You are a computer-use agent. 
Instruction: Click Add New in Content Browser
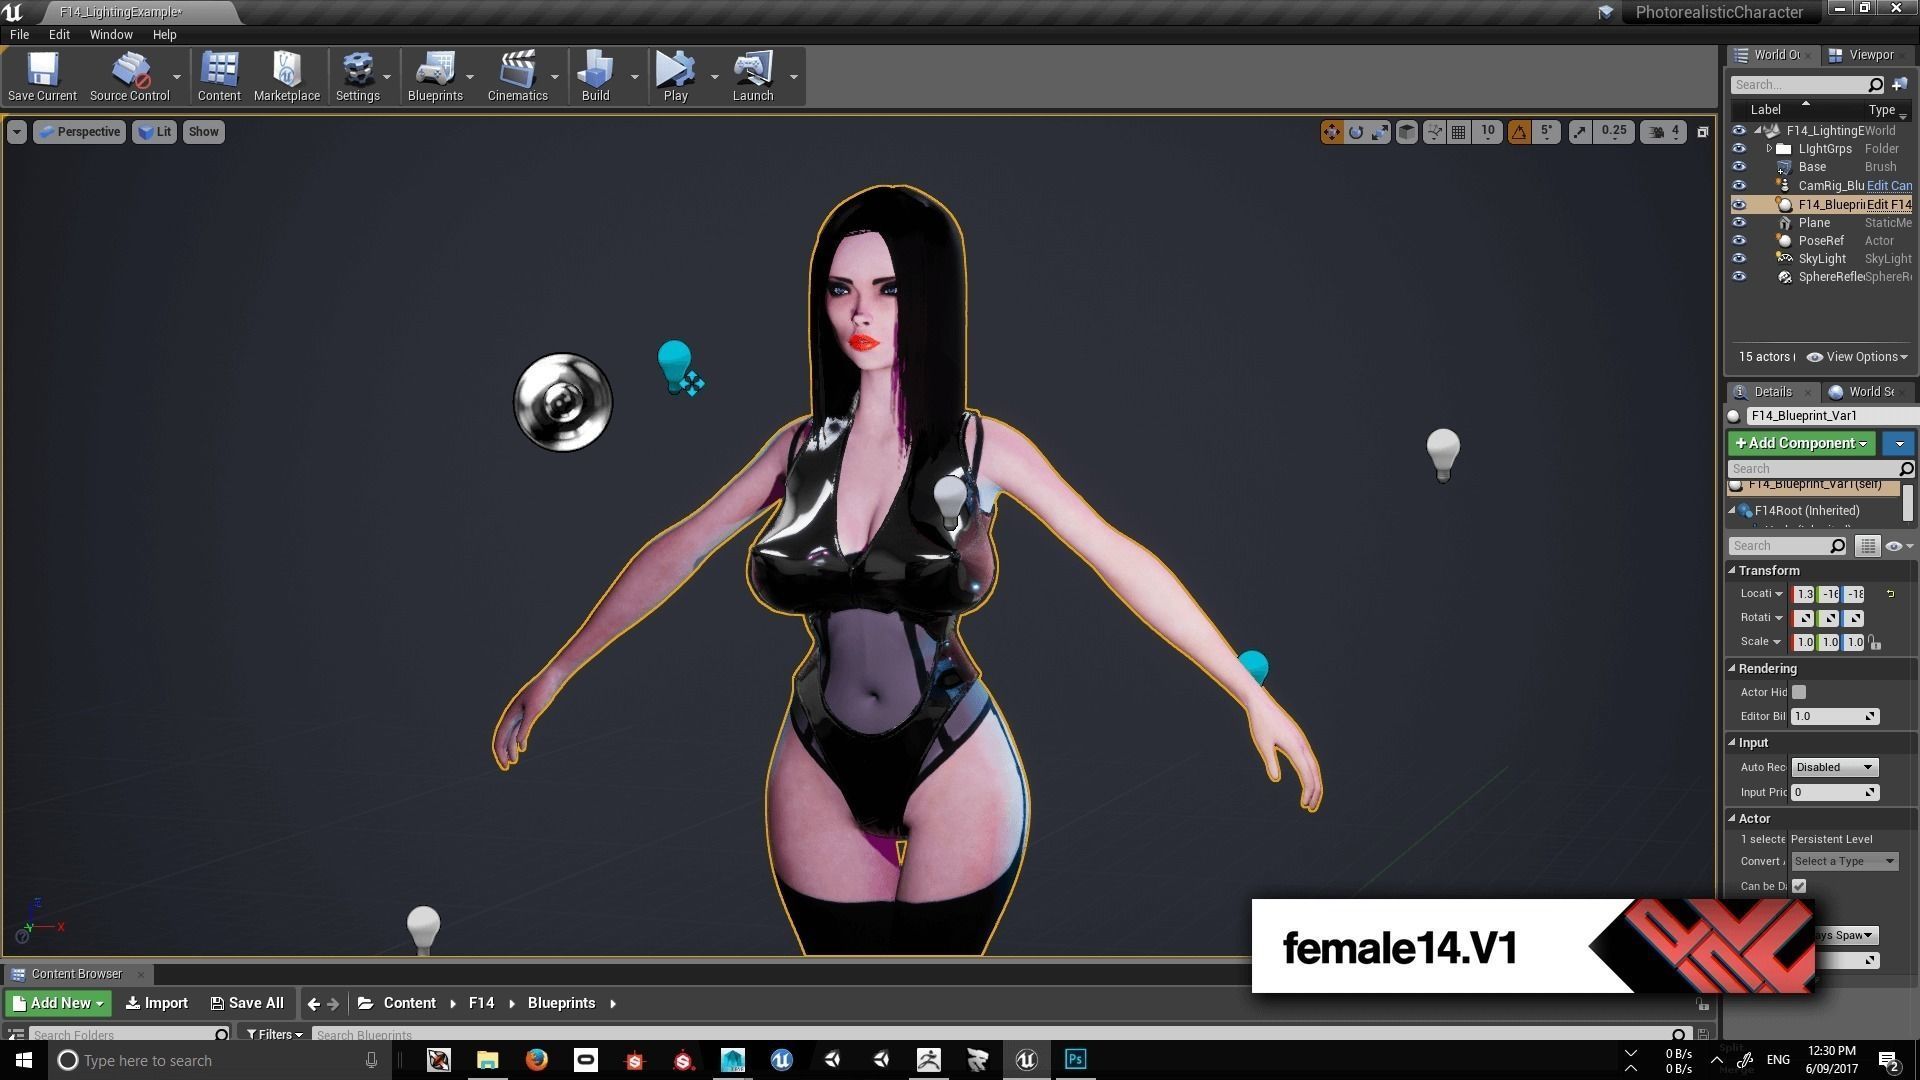tap(59, 1003)
